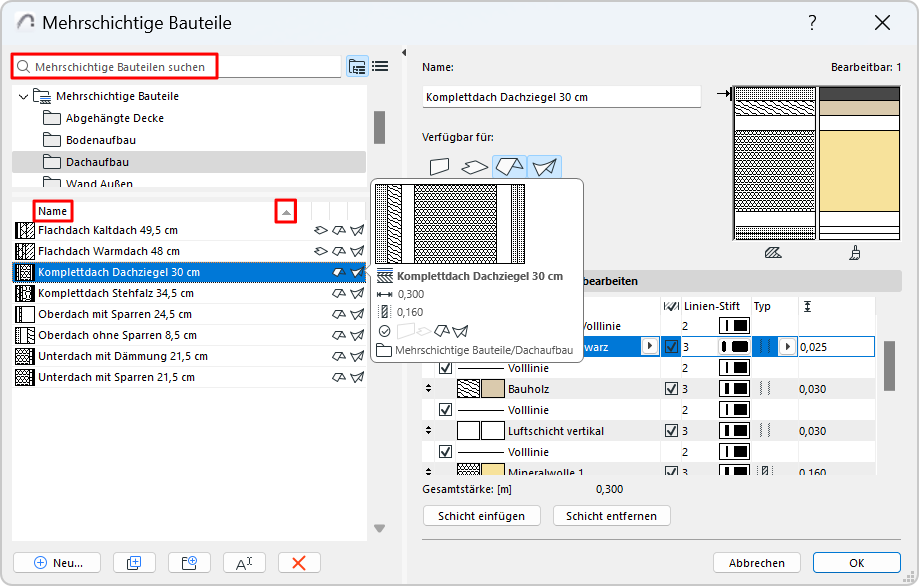919x586 pixels.
Task: Click the new folder icon button
Action: click(189, 563)
